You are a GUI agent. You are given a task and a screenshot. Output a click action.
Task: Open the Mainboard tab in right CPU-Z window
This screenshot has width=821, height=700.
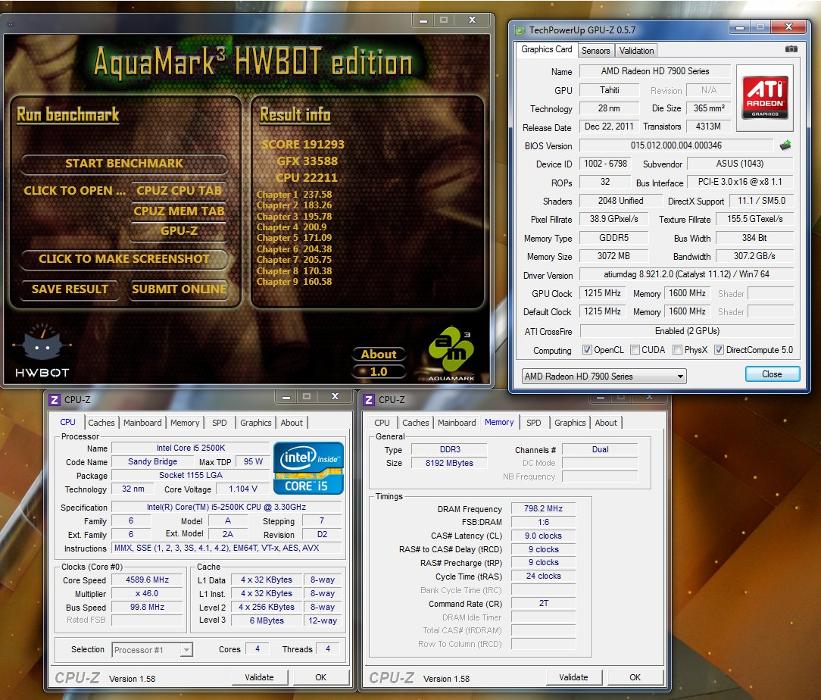pos(457,423)
